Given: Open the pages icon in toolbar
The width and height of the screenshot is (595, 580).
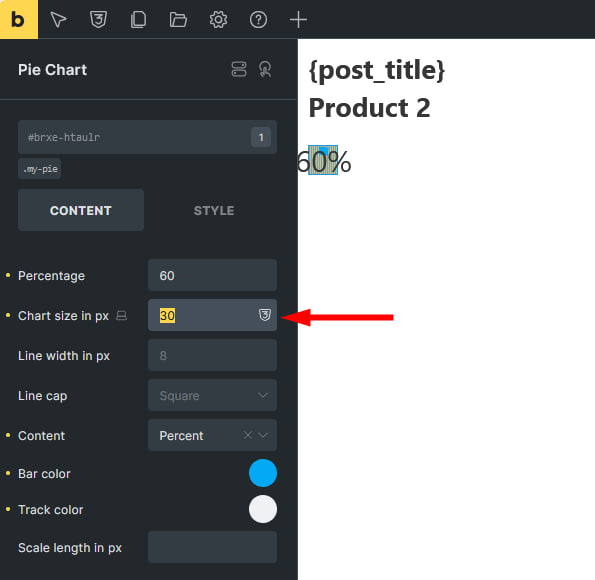Looking at the screenshot, I should [x=138, y=20].
